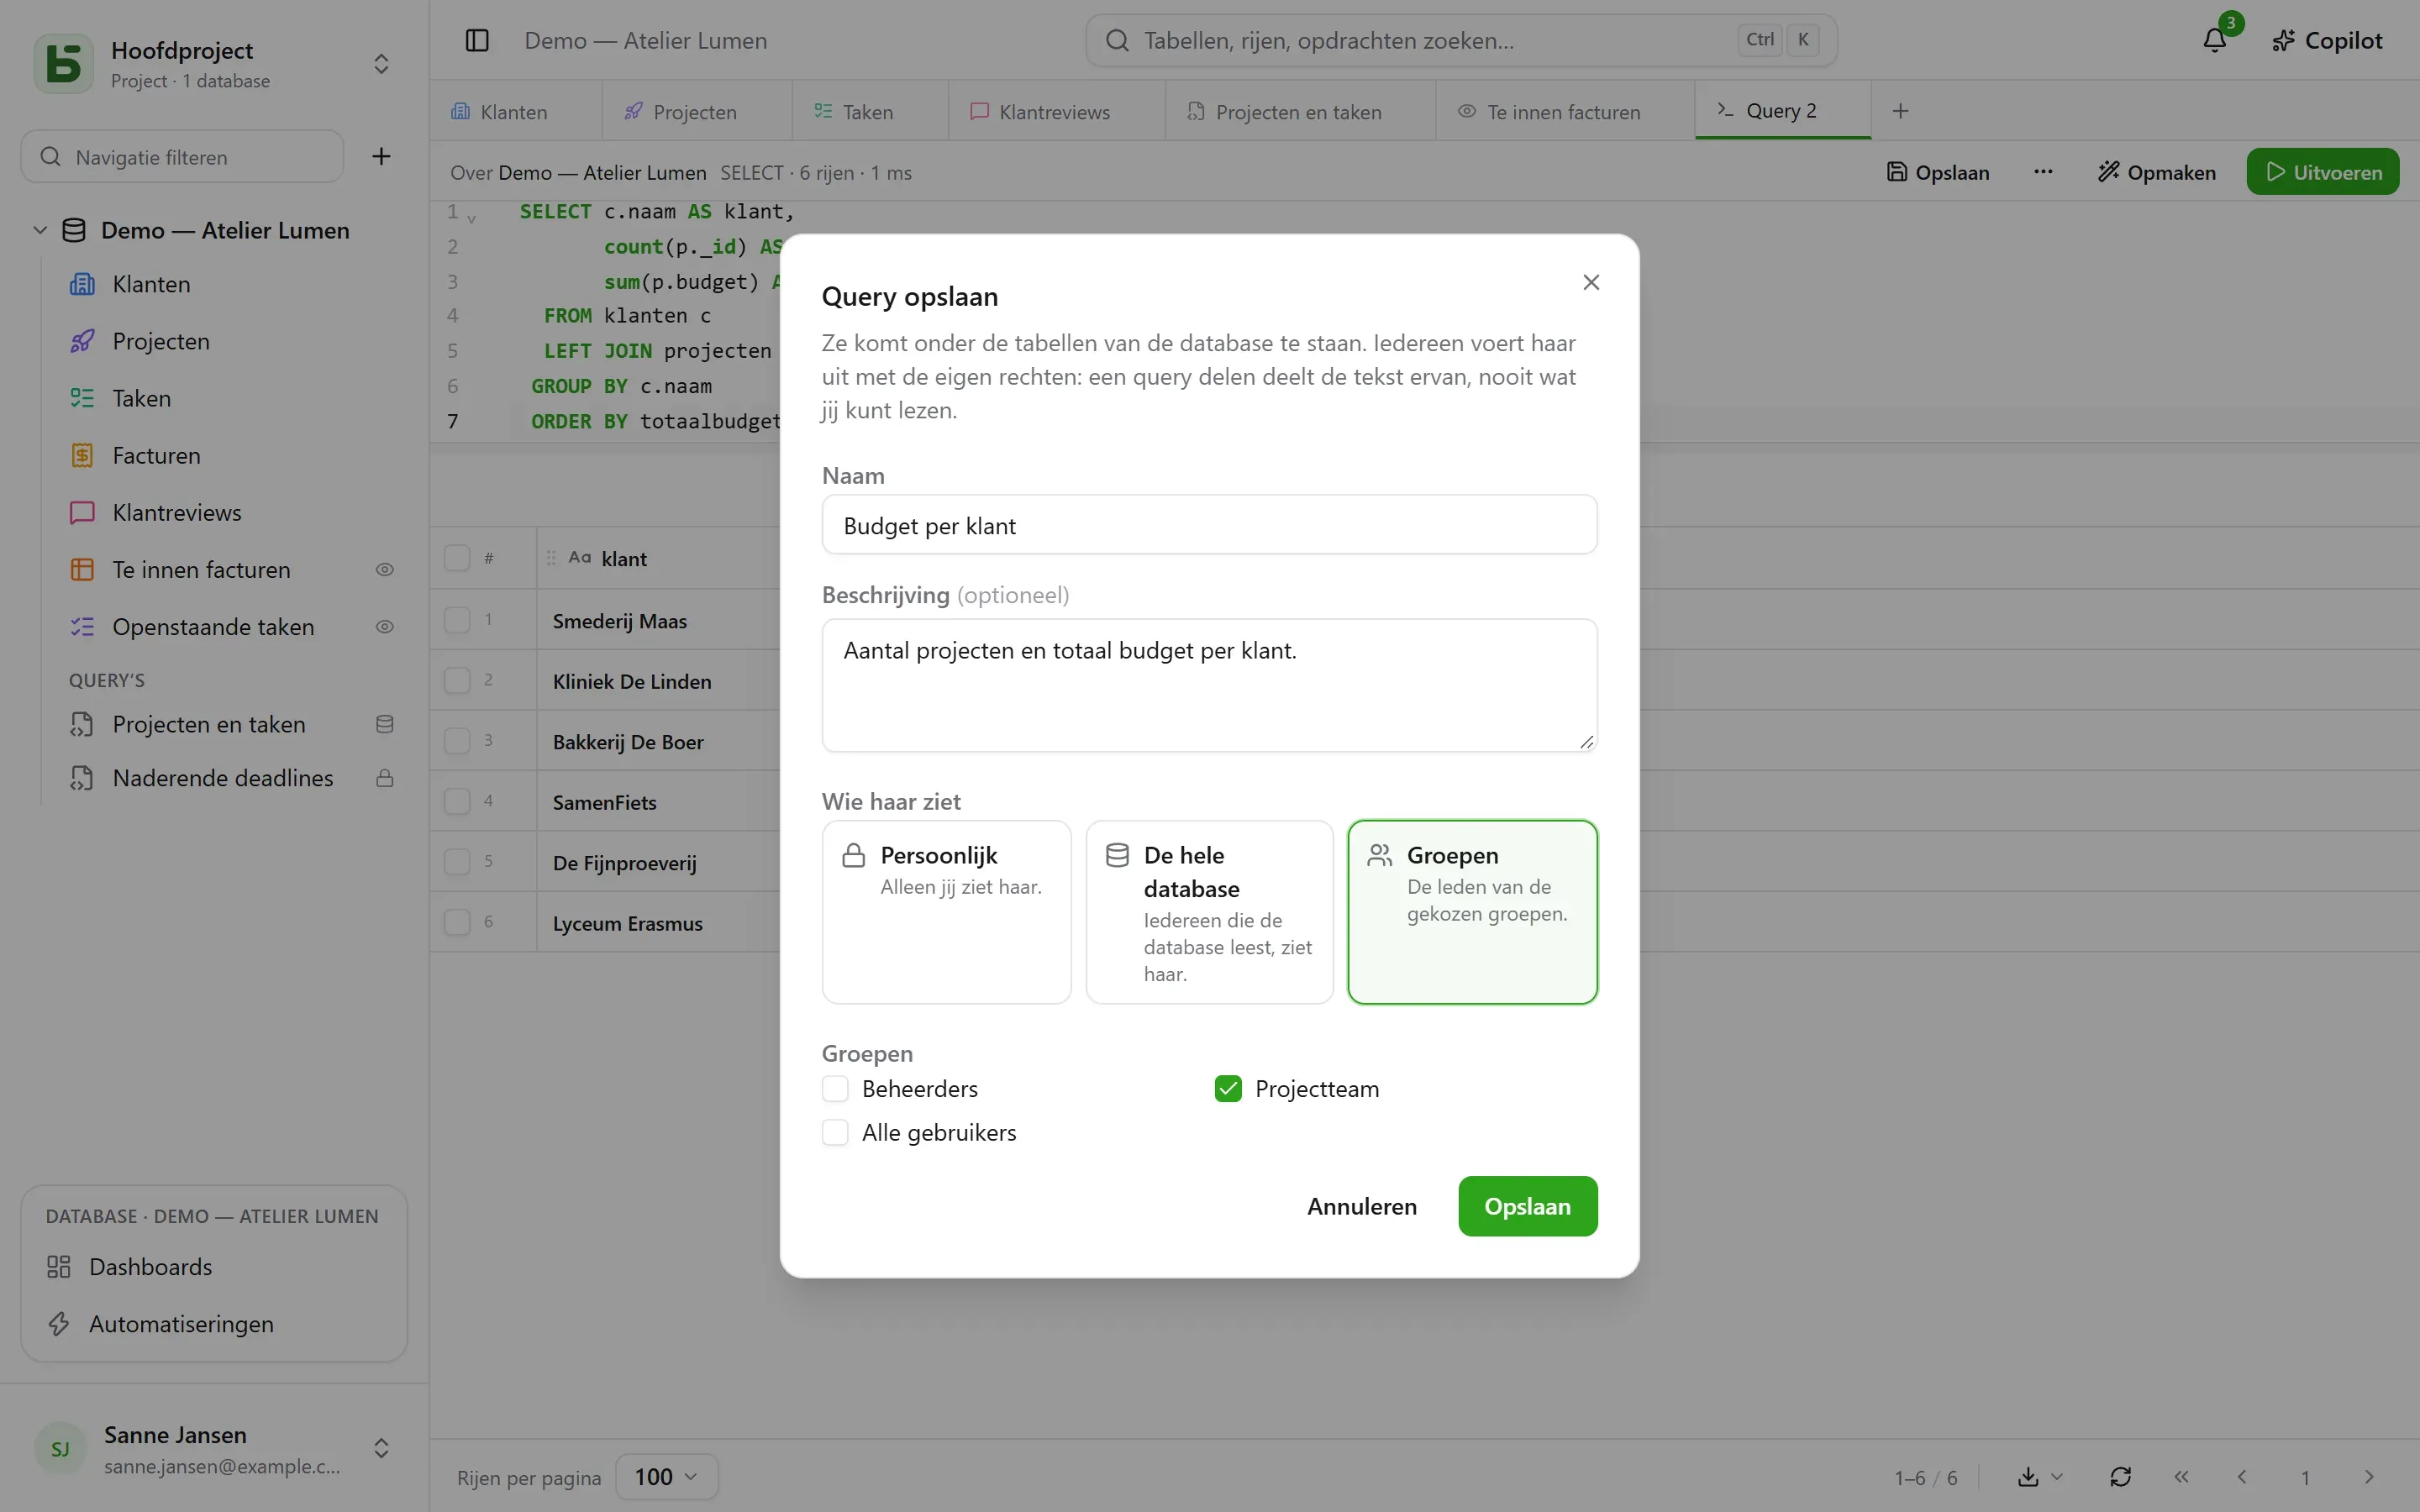Click the Annuleren button
The width and height of the screenshot is (2420, 1512).
pos(1361,1206)
